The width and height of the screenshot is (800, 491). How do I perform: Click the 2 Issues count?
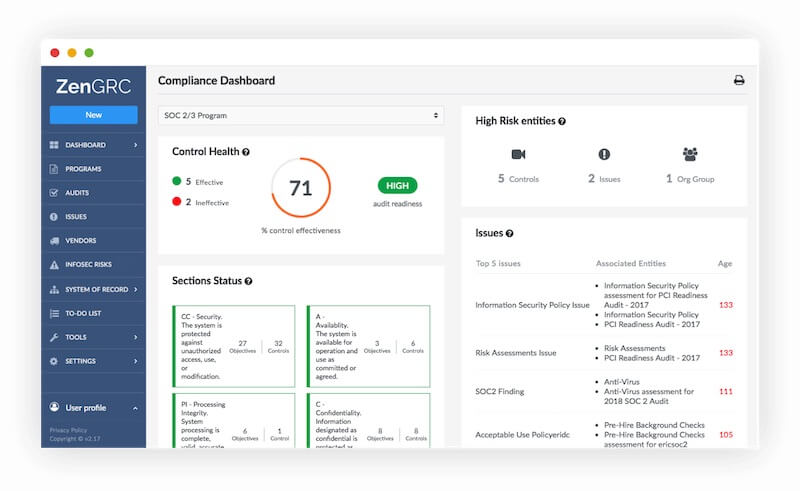[604, 179]
